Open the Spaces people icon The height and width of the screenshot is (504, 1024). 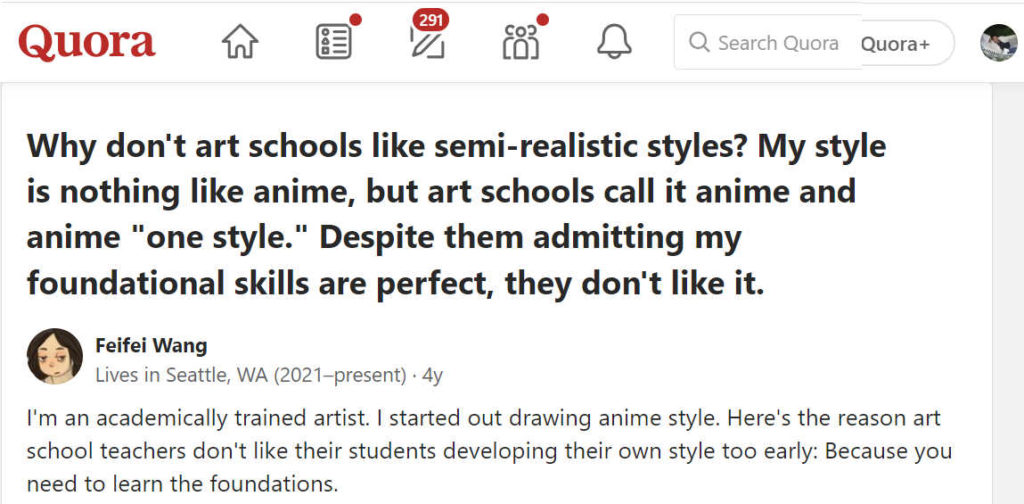point(520,42)
